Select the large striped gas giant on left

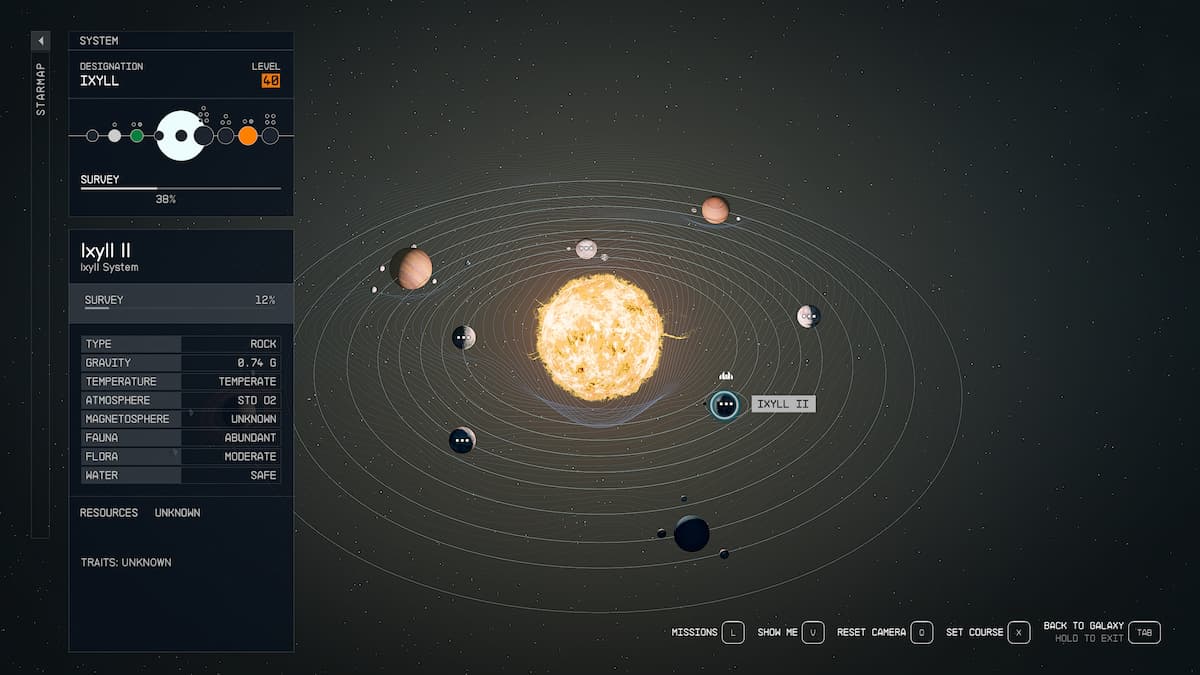[x=411, y=268]
